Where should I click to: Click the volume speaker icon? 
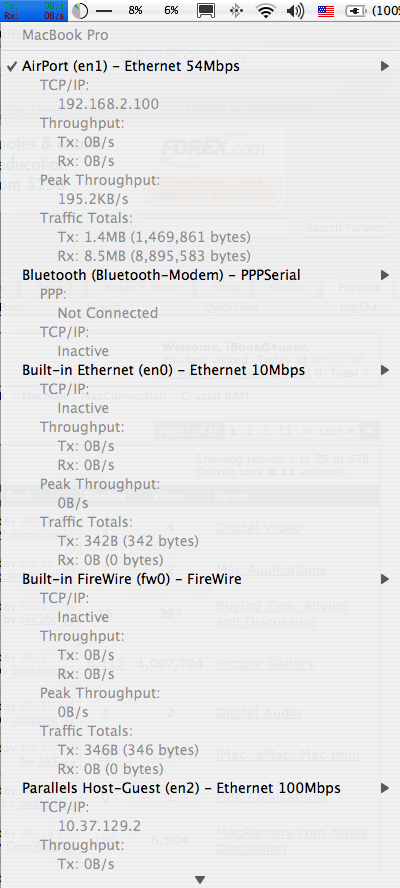[x=296, y=10]
